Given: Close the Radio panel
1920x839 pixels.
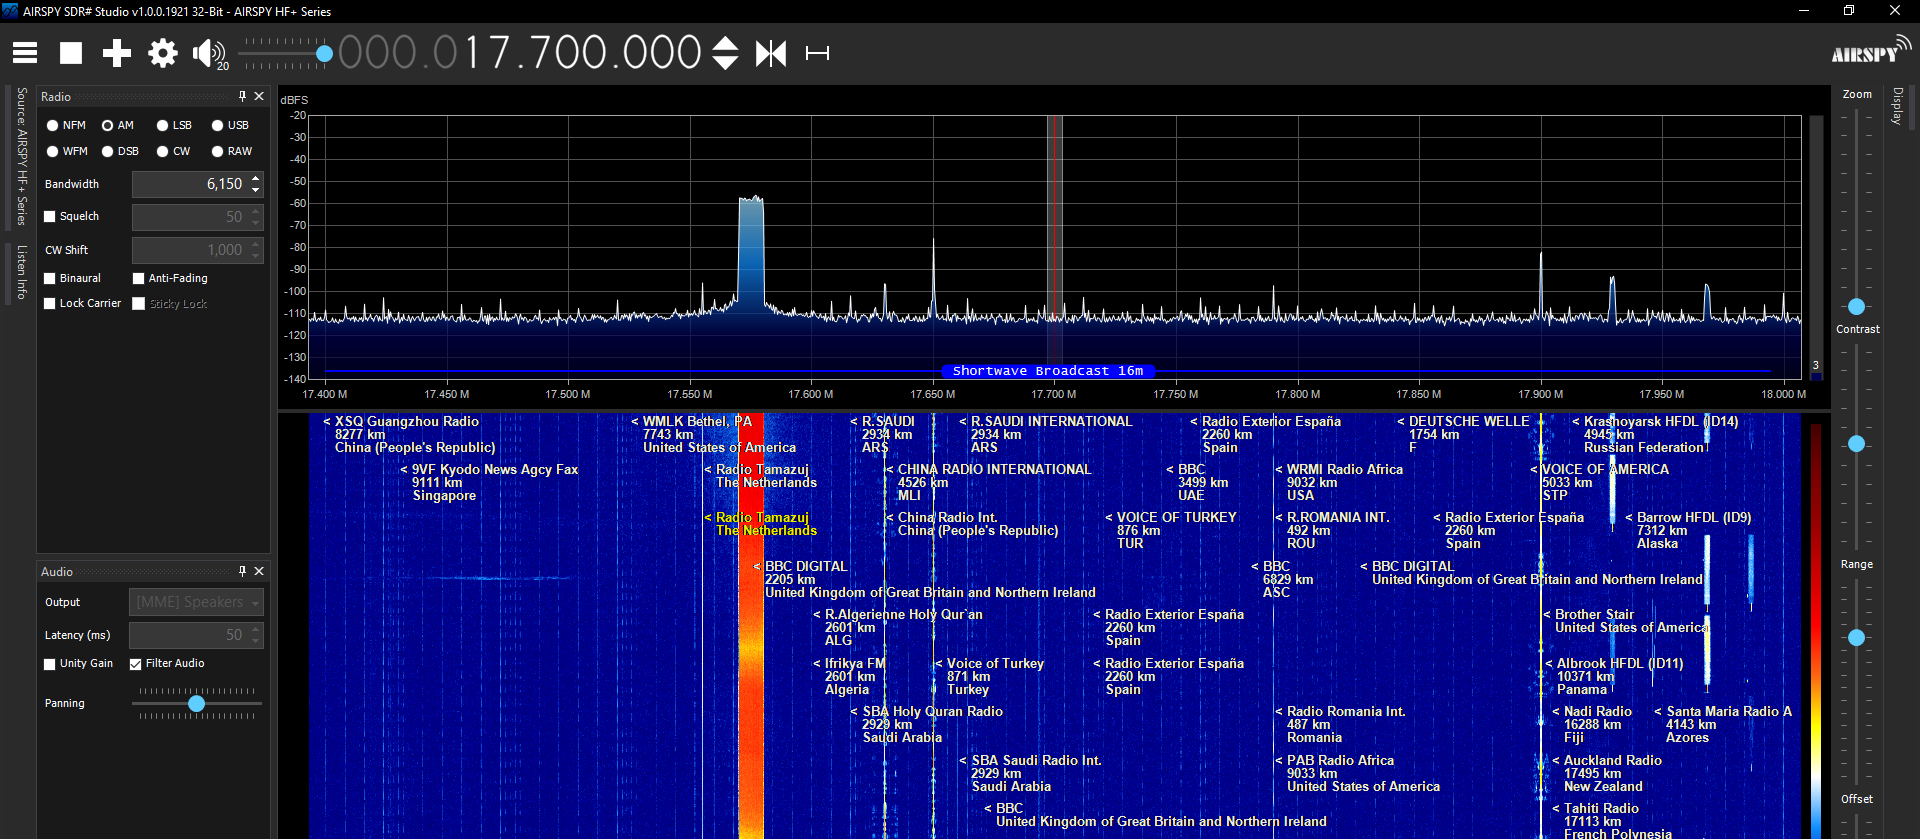Looking at the screenshot, I should (259, 96).
